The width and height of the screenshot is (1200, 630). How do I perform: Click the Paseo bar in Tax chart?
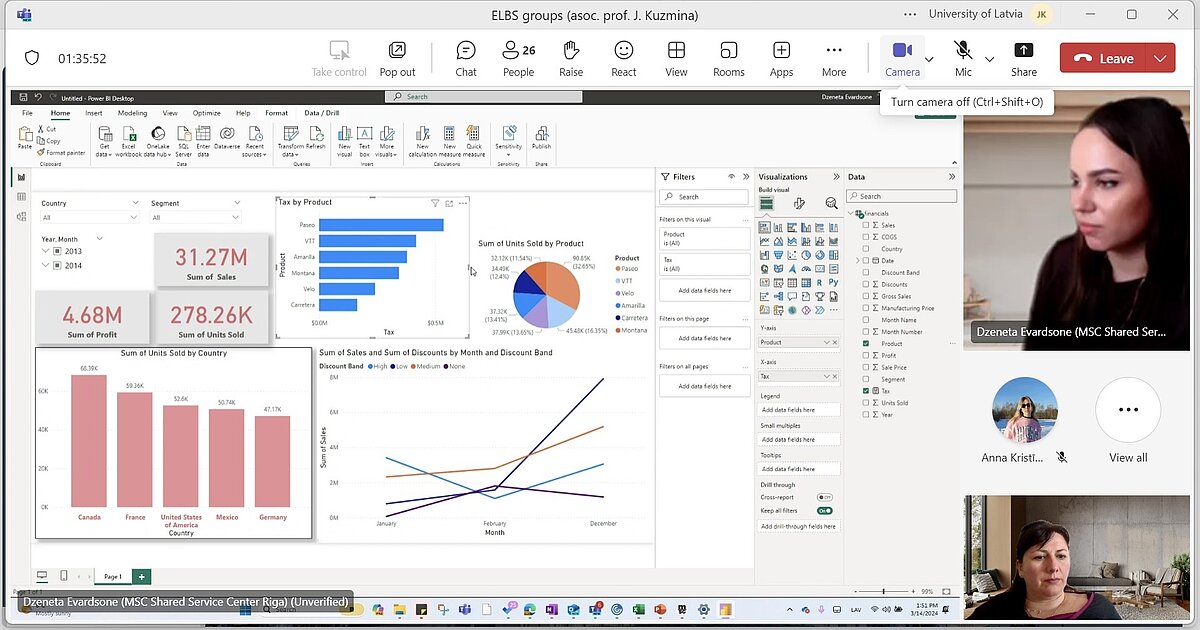click(381, 225)
